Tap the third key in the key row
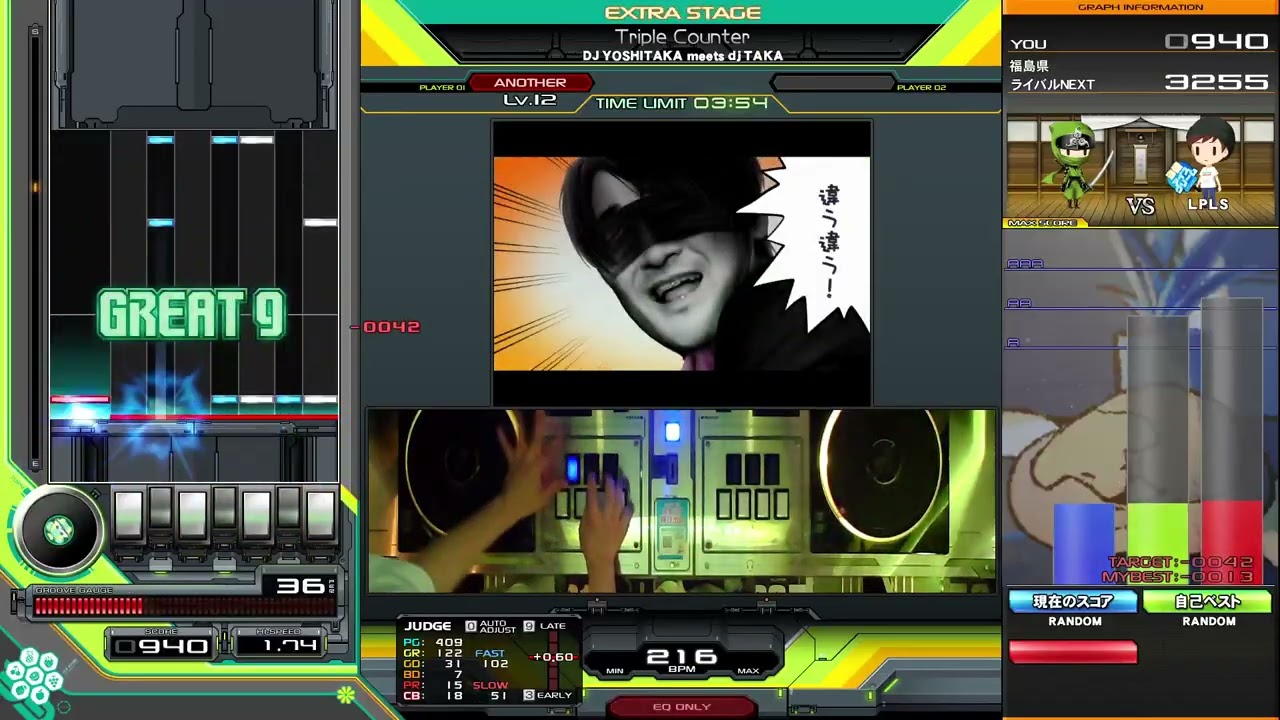The width and height of the screenshot is (1280, 720). click(192, 517)
